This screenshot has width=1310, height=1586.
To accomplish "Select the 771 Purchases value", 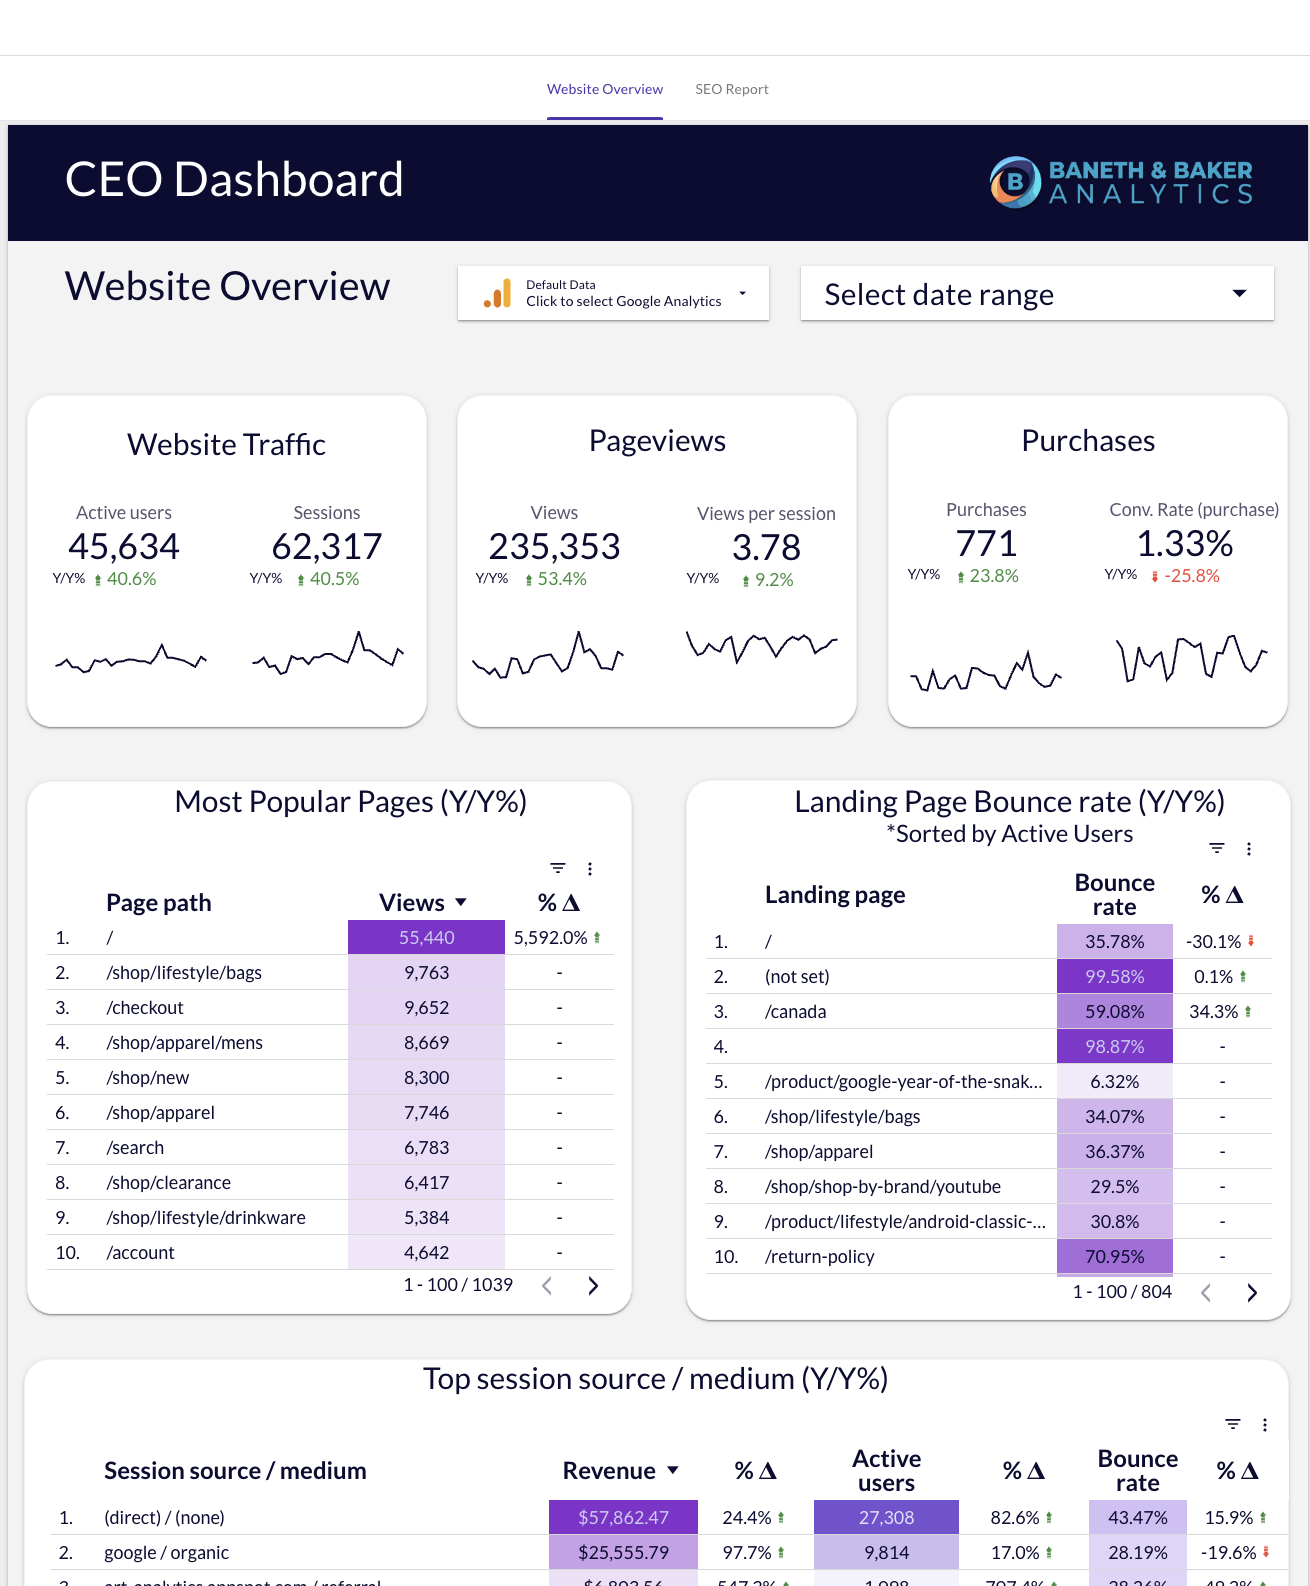I will (986, 544).
